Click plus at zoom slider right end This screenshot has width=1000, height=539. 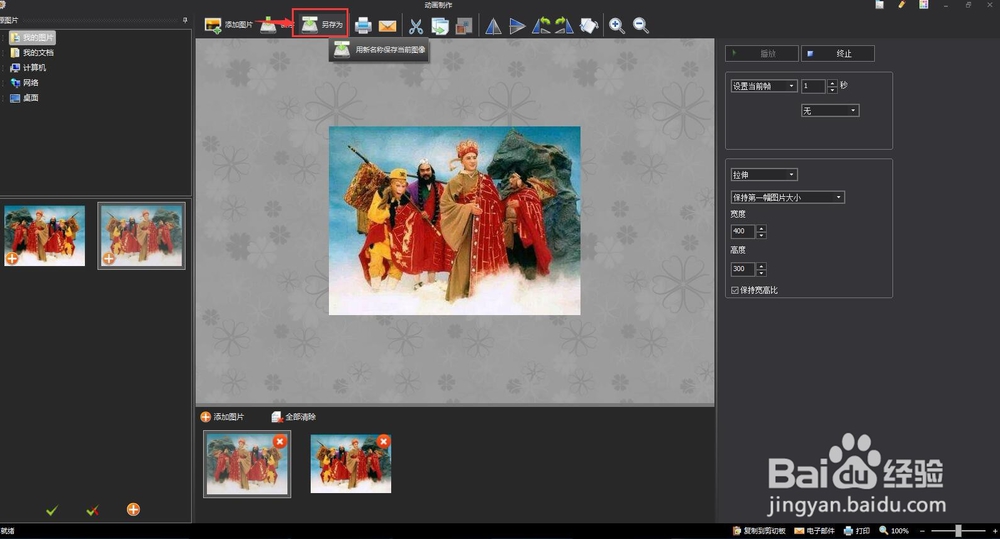pyautogui.click(x=995, y=531)
